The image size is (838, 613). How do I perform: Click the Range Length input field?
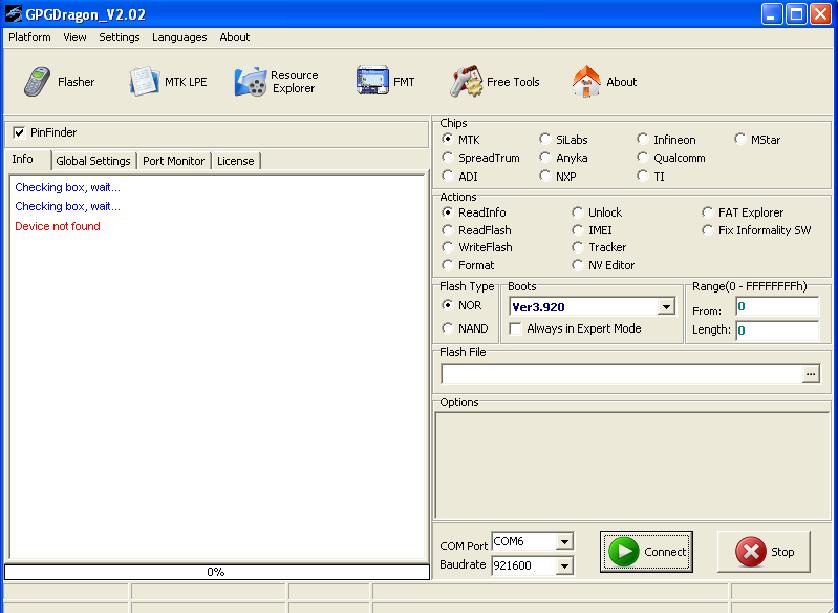[777, 331]
